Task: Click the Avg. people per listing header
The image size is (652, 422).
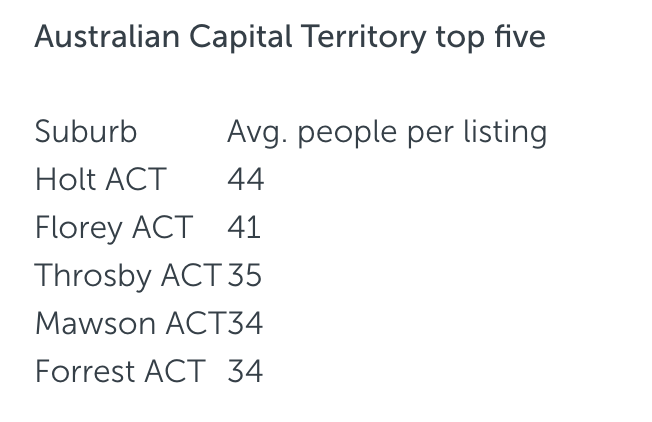Action: pyautogui.click(x=387, y=133)
